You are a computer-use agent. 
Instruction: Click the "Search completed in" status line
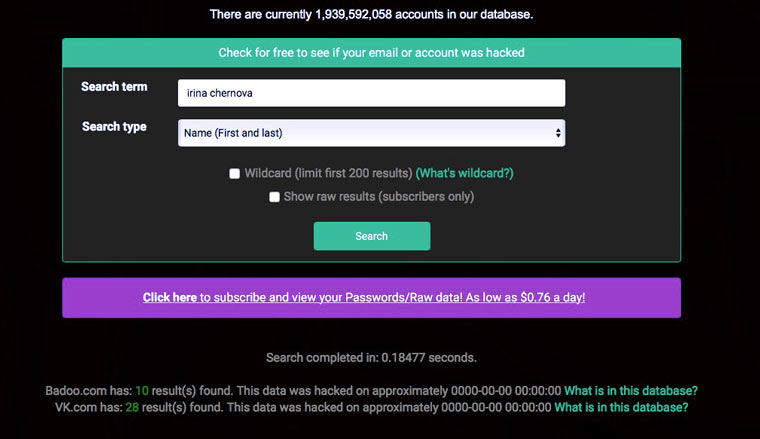point(371,357)
